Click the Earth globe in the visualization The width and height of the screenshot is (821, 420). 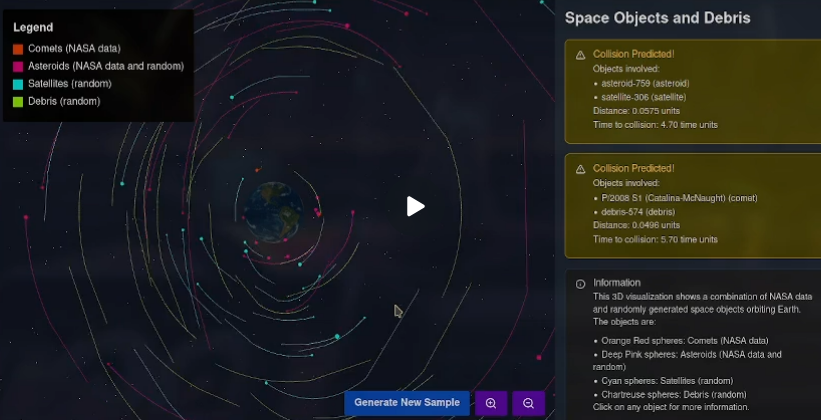click(273, 212)
